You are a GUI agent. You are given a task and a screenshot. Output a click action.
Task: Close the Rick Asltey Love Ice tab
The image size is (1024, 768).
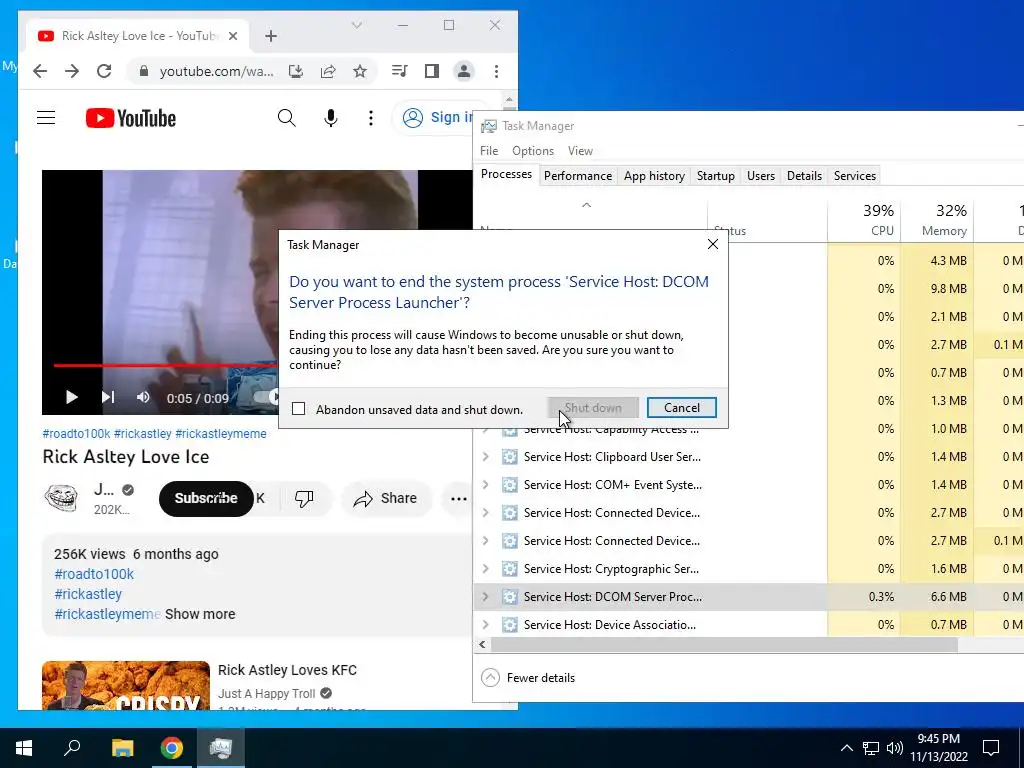click(232, 36)
